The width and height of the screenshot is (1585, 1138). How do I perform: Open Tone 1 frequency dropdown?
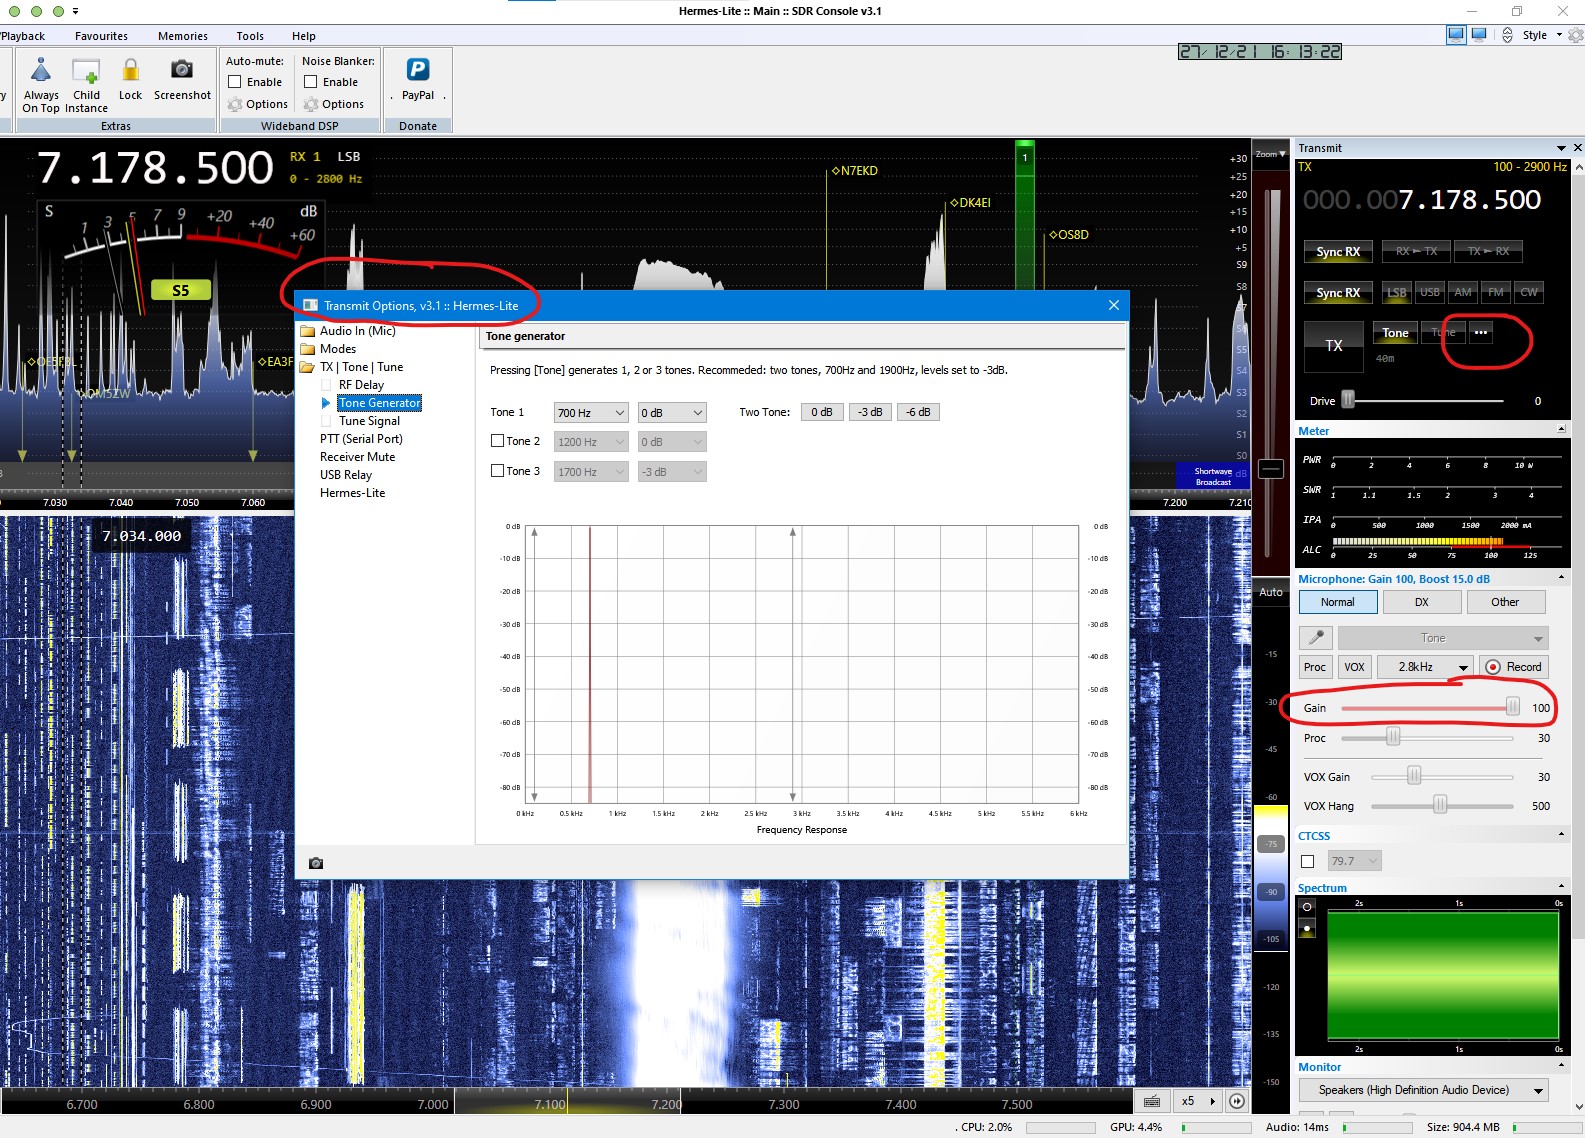click(591, 413)
